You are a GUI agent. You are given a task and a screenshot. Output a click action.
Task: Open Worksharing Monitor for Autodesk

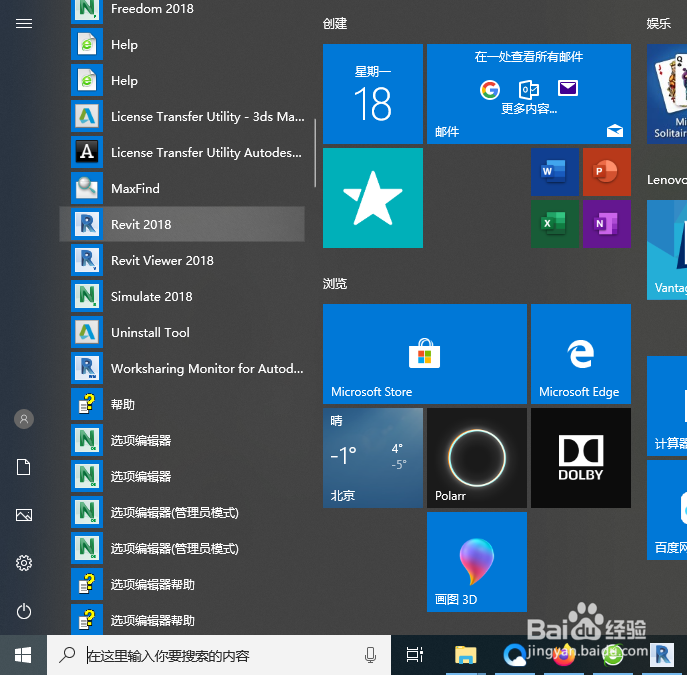point(182,368)
